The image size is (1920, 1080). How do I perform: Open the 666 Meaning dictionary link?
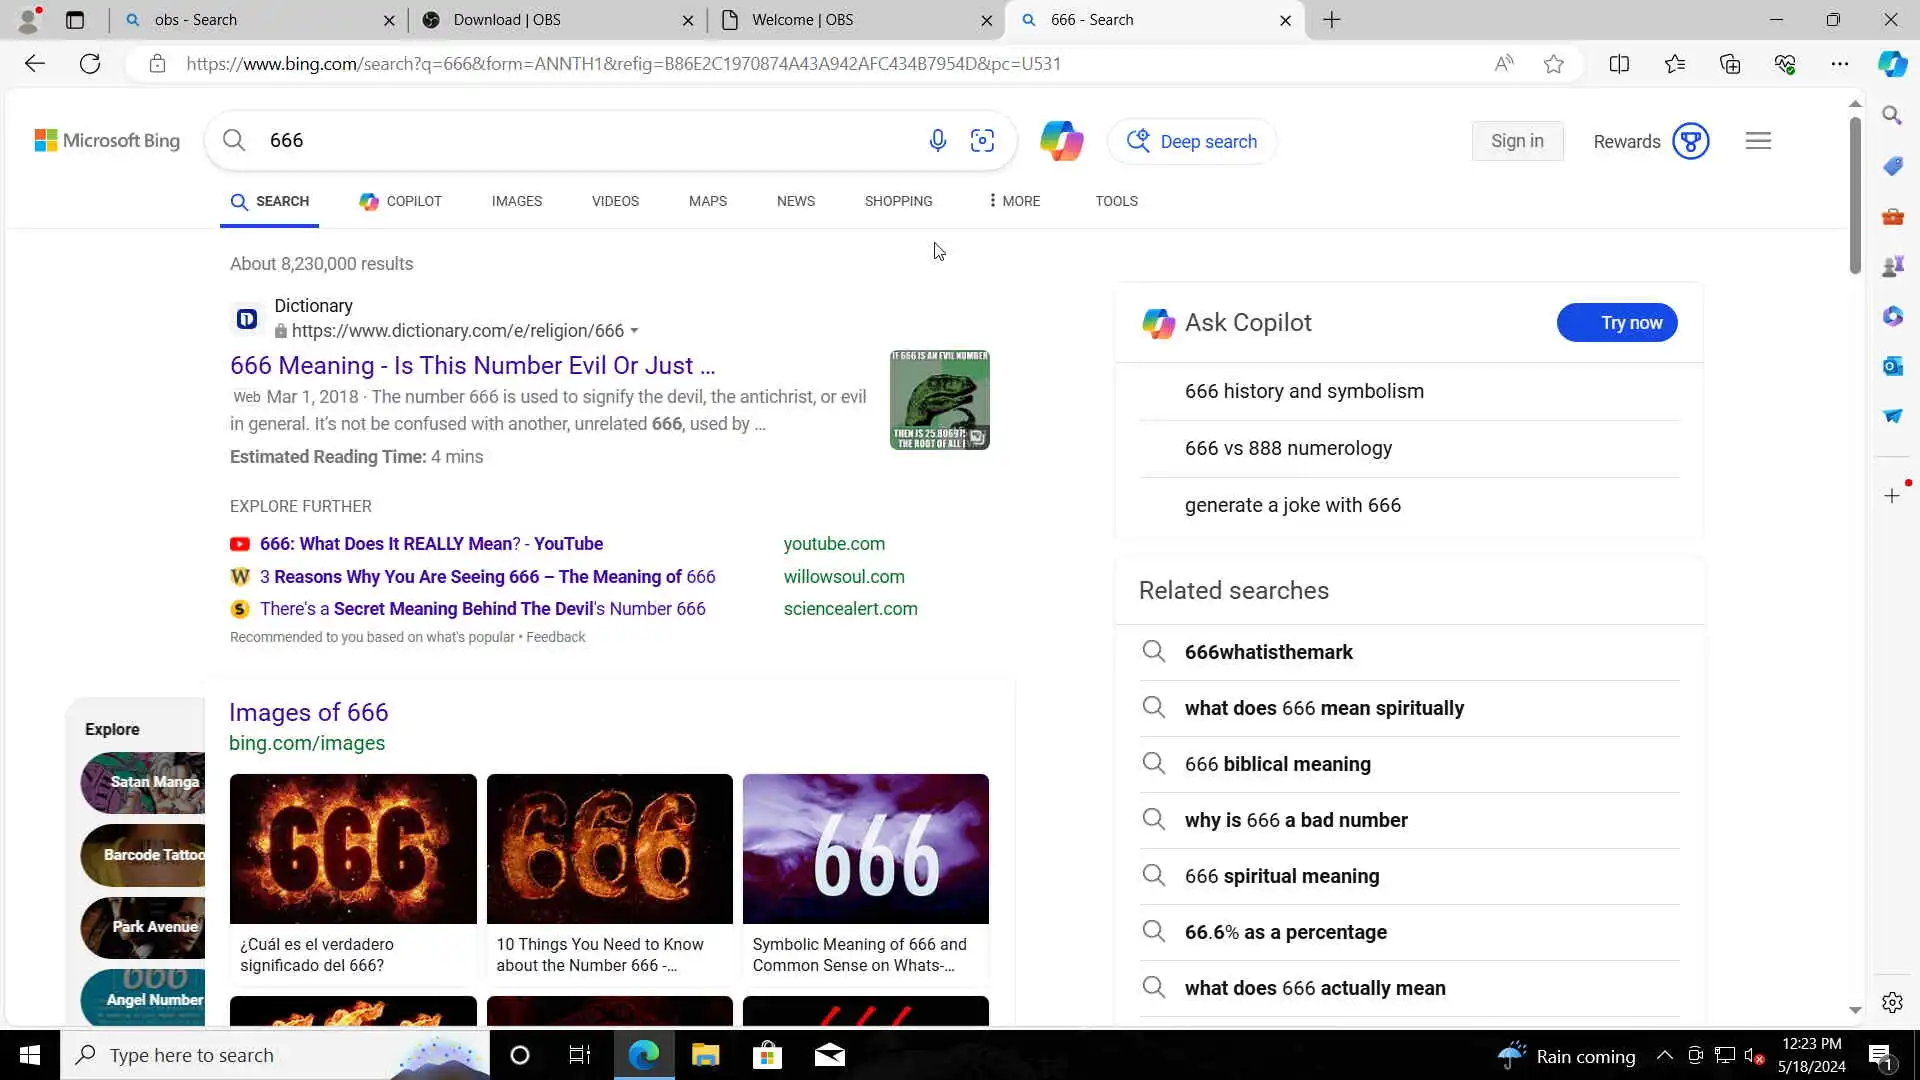[472, 366]
